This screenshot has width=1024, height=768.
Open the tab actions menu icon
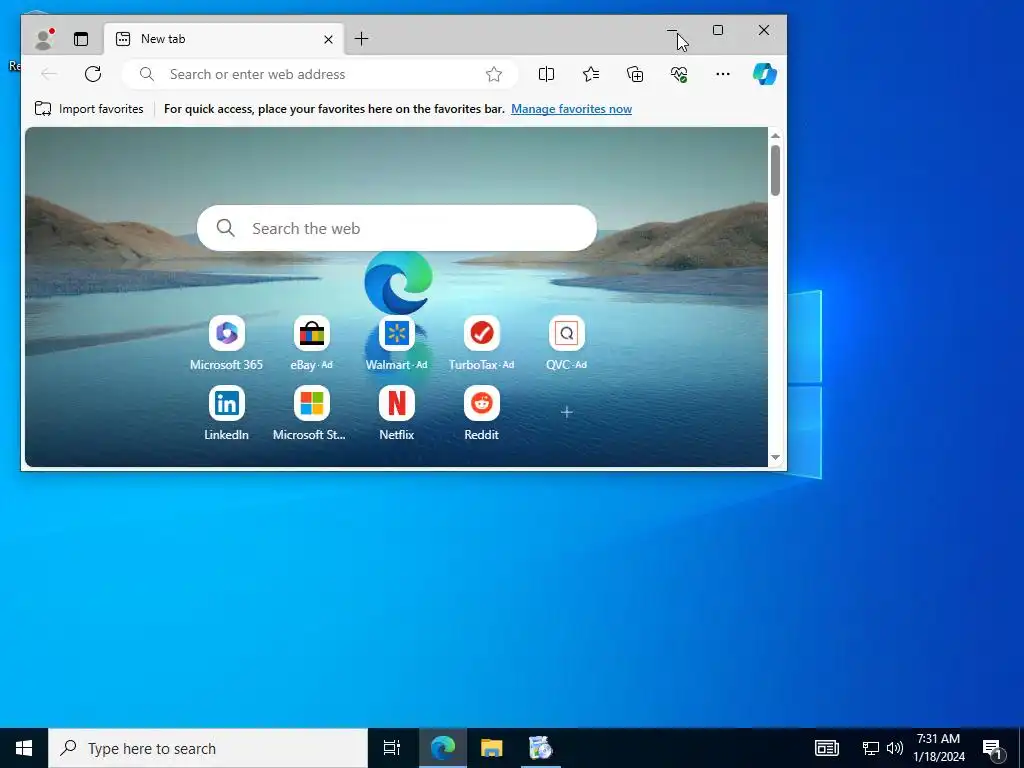(x=81, y=39)
